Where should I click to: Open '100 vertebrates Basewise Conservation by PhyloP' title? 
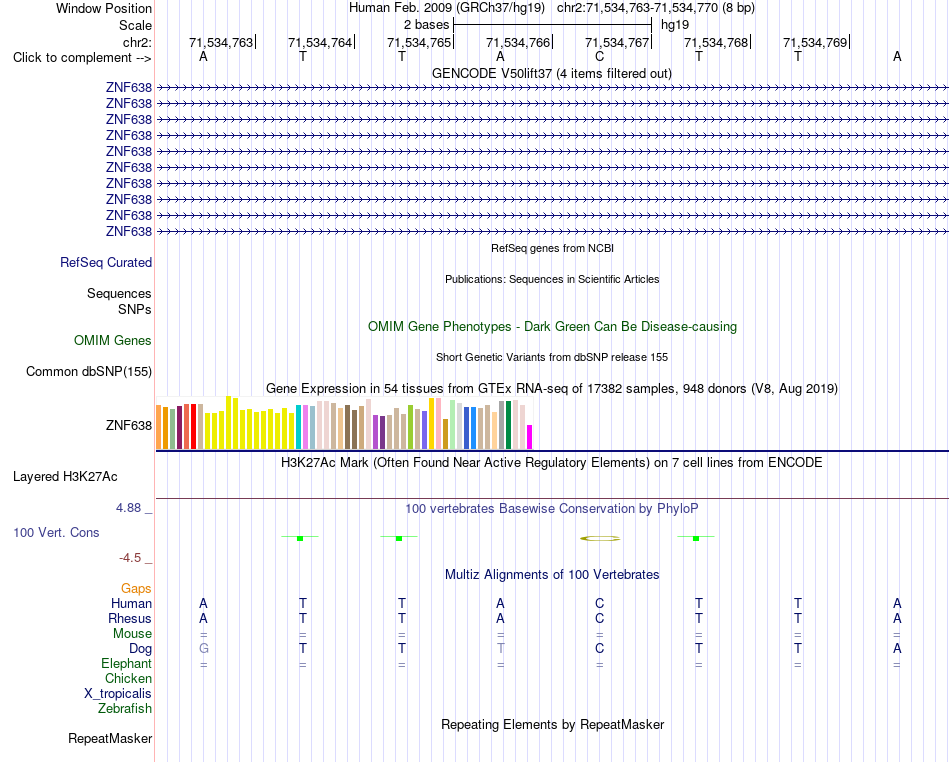[x=552, y=509]
